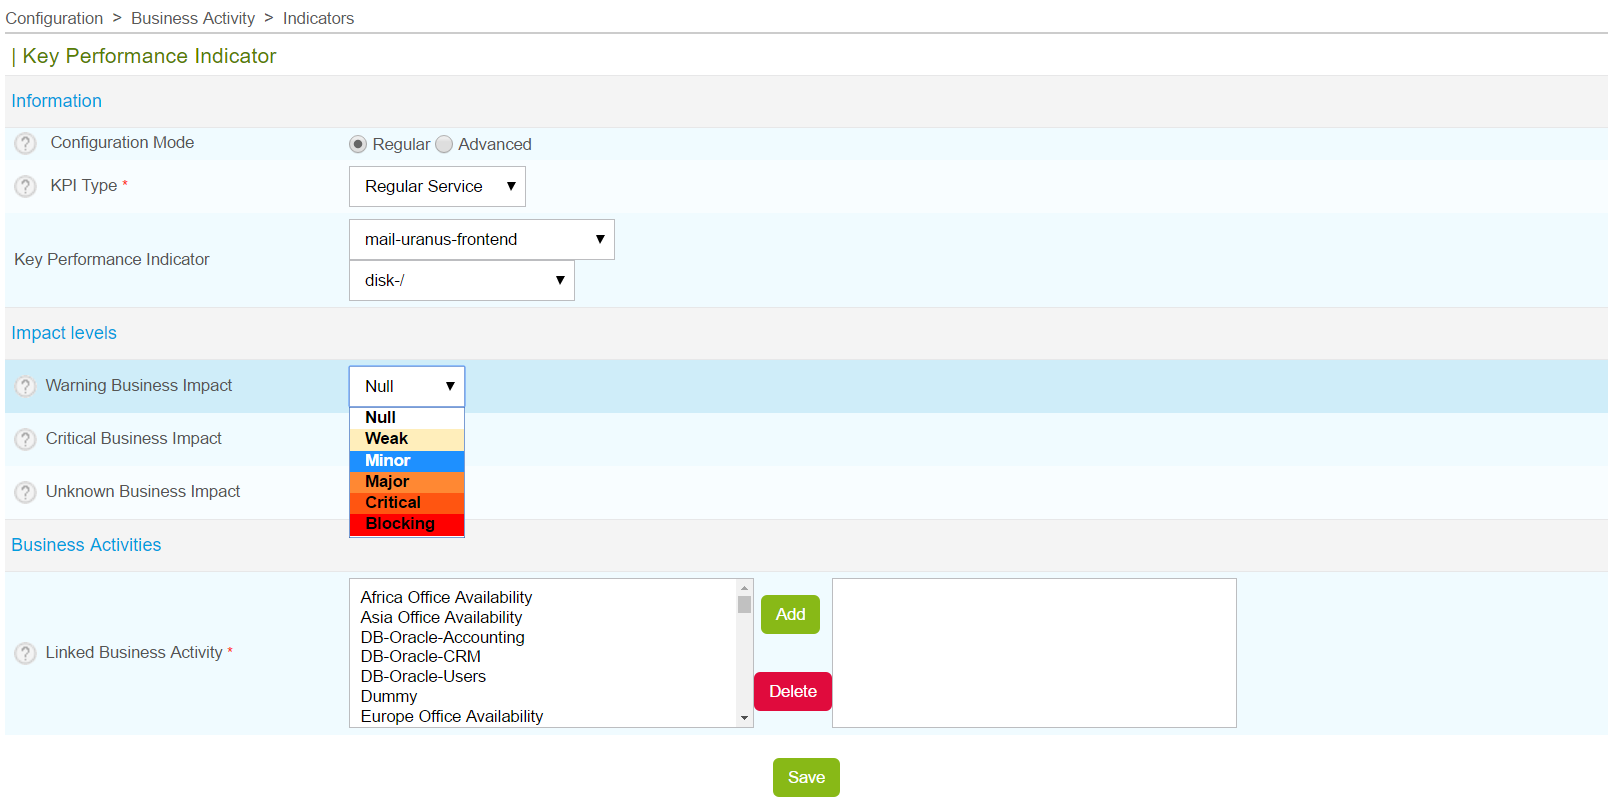Click help icon for Warning Business Impact
The height and width of the screenshot is (802, 1614).
coord(26,386)
